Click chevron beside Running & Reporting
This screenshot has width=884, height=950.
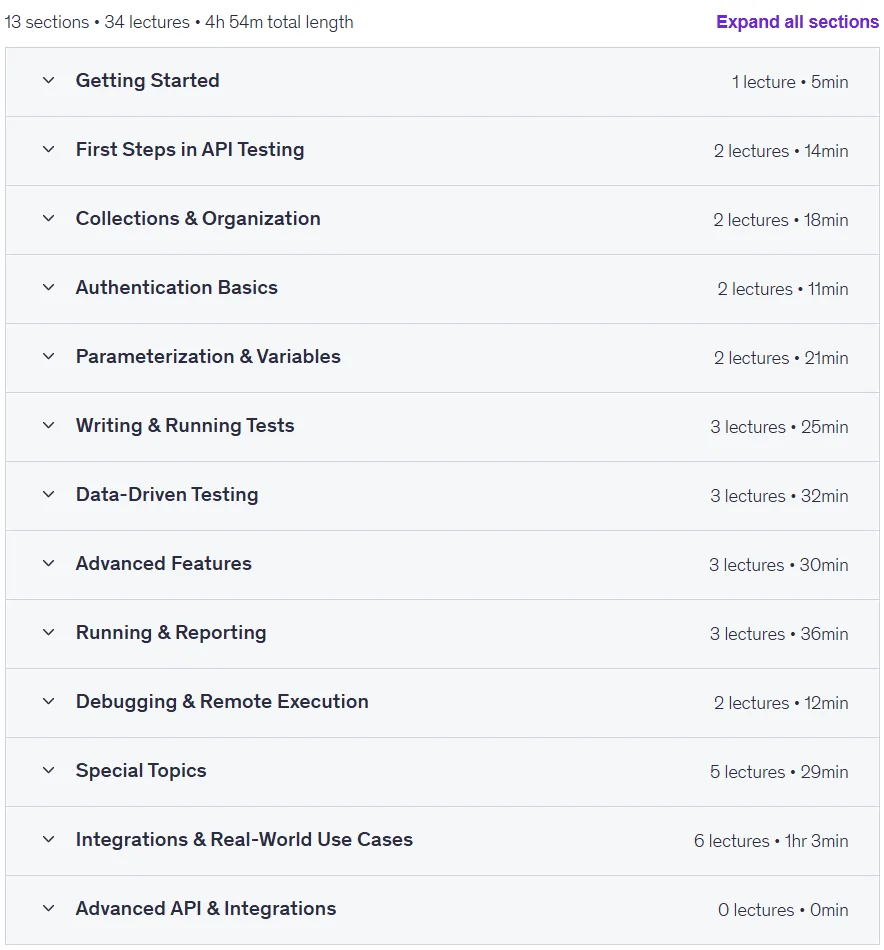(x=48, y=633)
